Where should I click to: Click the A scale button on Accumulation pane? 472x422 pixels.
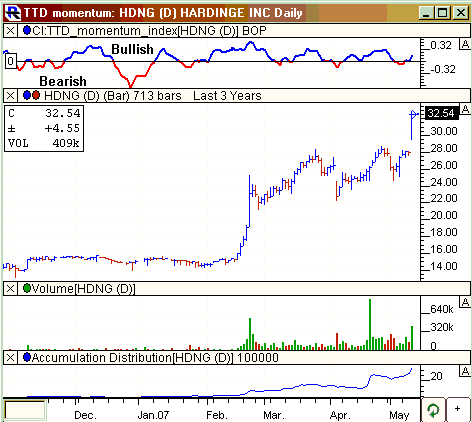465,371
